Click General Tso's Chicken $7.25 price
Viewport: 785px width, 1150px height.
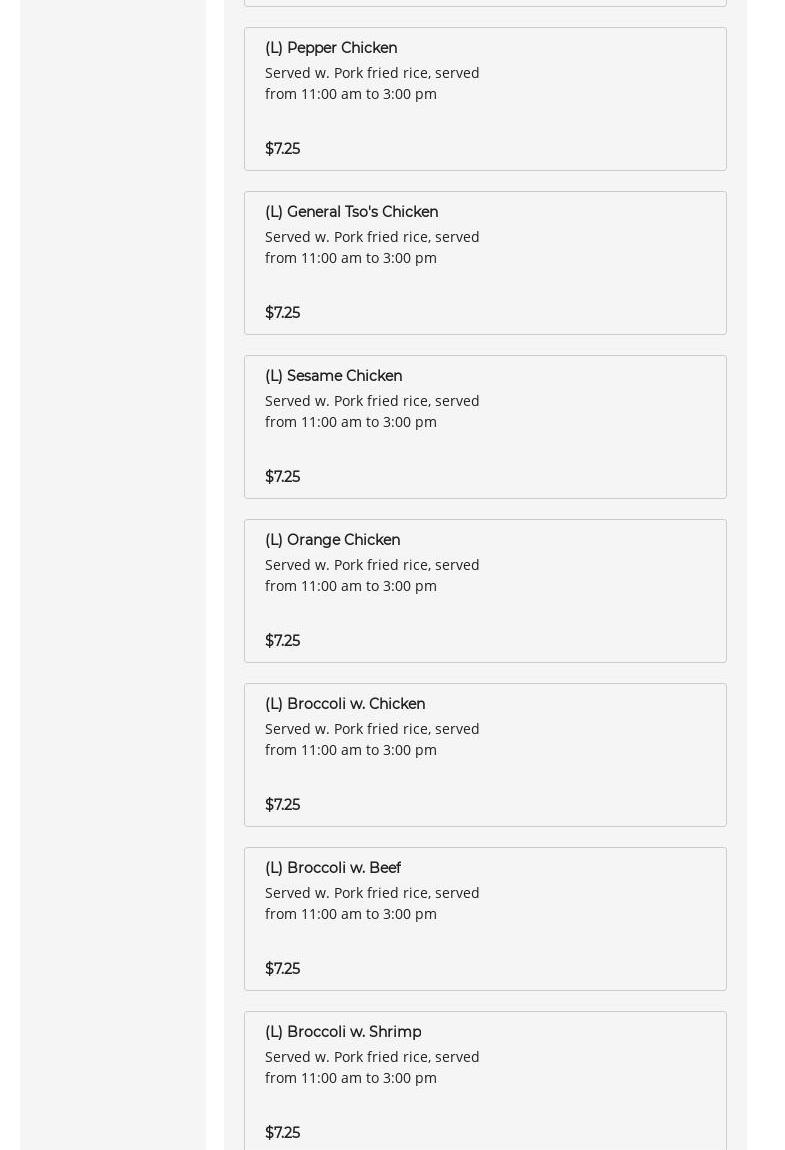coord(282,313)
